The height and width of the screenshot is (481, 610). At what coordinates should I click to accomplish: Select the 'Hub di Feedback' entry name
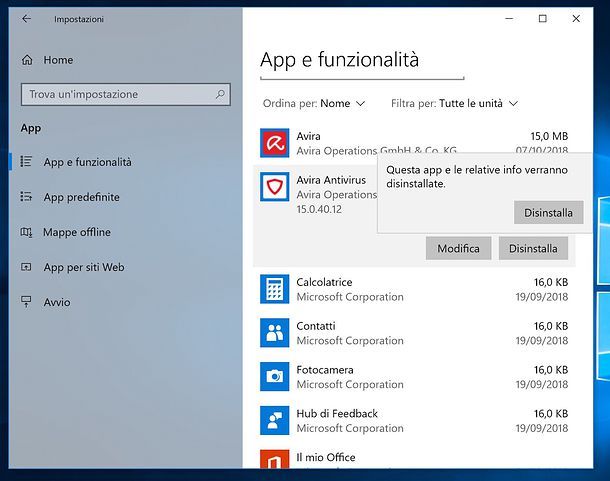pyautogui.click(x=337, y=414)
